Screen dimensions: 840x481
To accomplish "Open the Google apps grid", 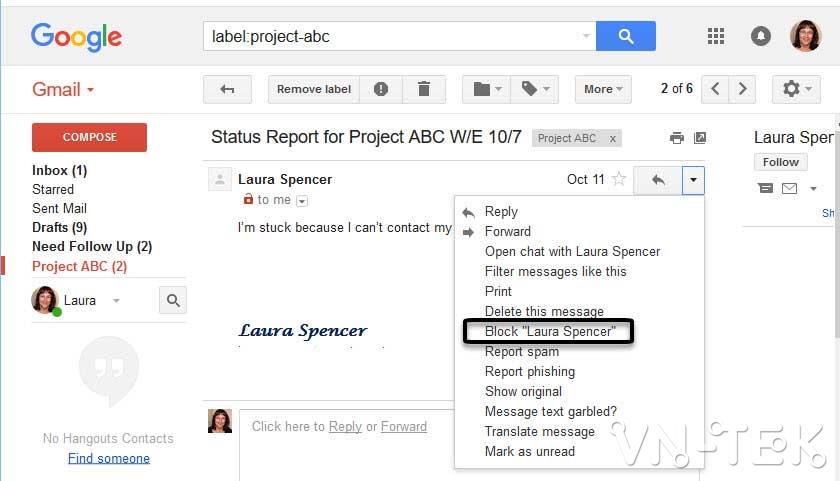I will [x=716, y=36].
